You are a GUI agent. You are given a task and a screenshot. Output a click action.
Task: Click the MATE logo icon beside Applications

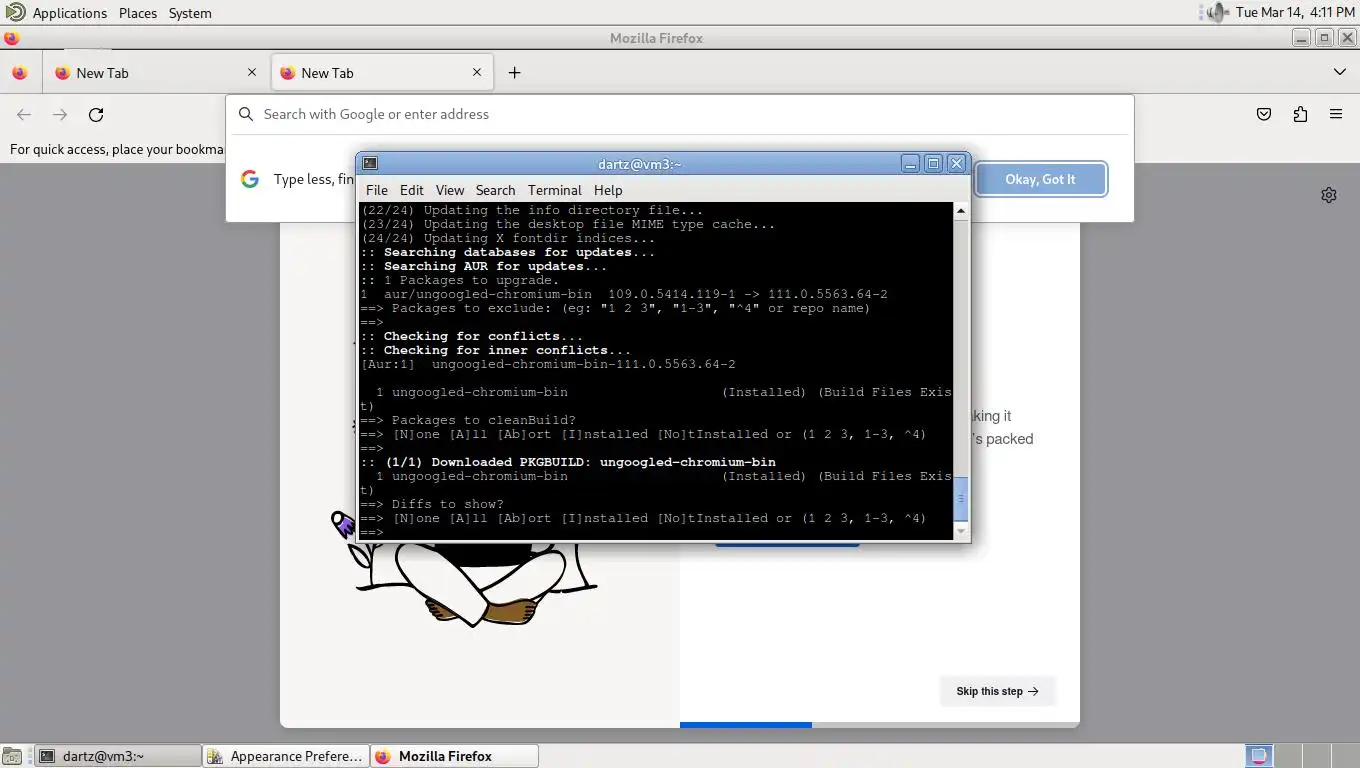[x=15, y=12]
